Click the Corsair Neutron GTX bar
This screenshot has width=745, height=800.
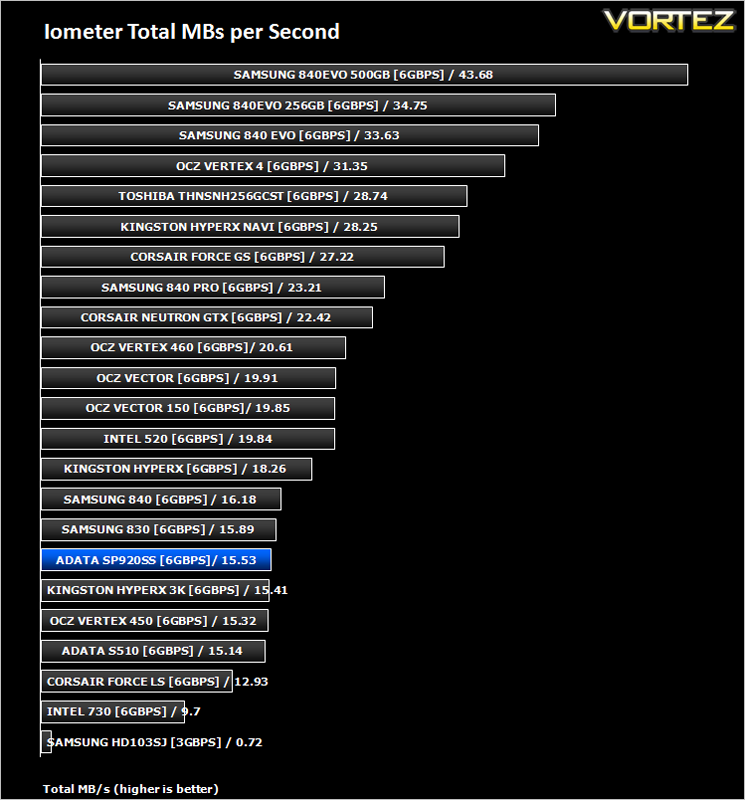coord(207,317)
